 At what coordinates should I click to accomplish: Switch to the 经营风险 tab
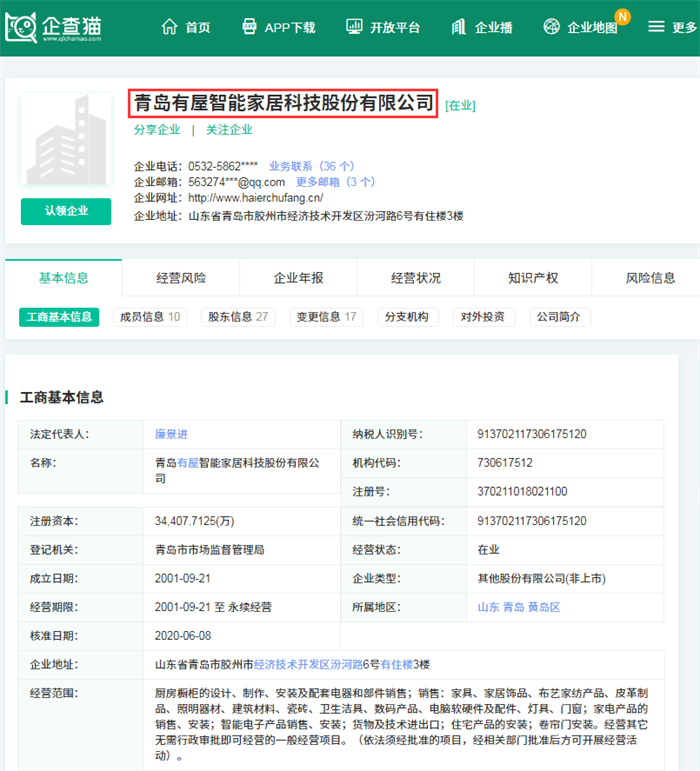click(181, 278)
